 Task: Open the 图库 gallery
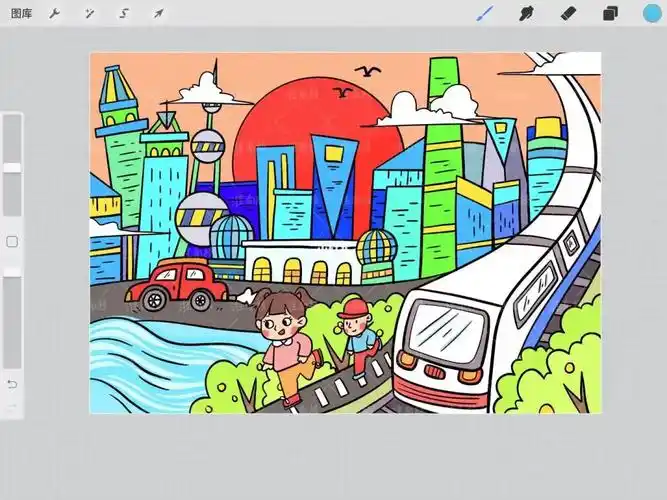click(20, 14)
